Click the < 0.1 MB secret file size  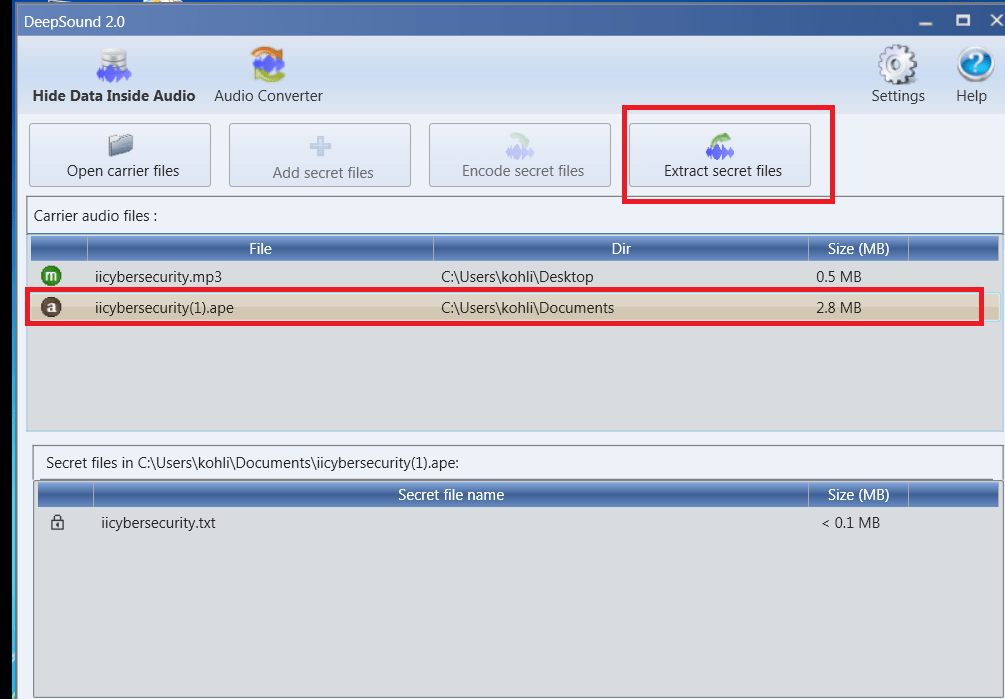[x=851, y=523]
